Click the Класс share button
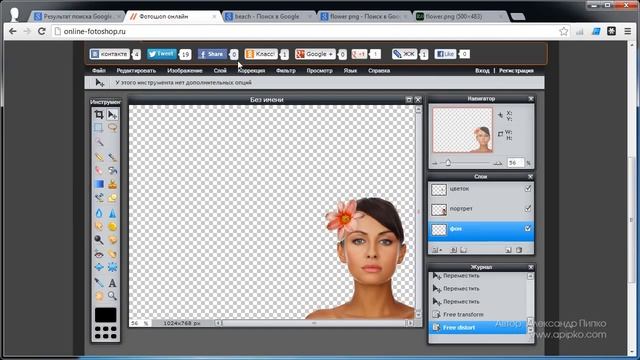This screenshot has width=640, height=360. tap(261, 54)
